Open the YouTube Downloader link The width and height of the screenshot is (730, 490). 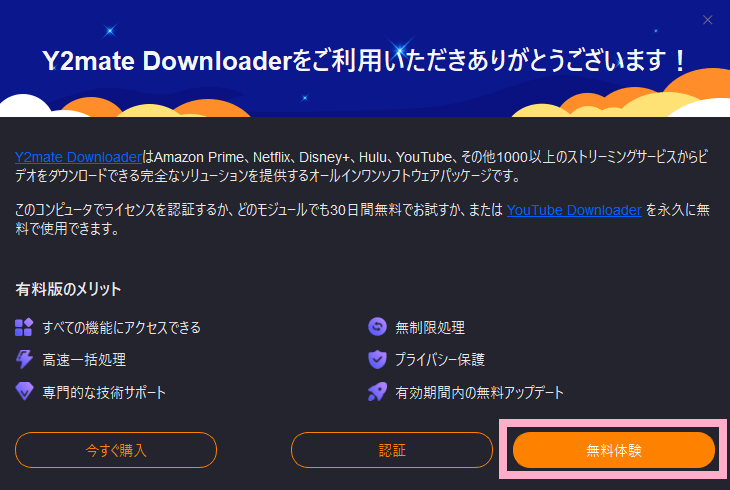point(574,210)
